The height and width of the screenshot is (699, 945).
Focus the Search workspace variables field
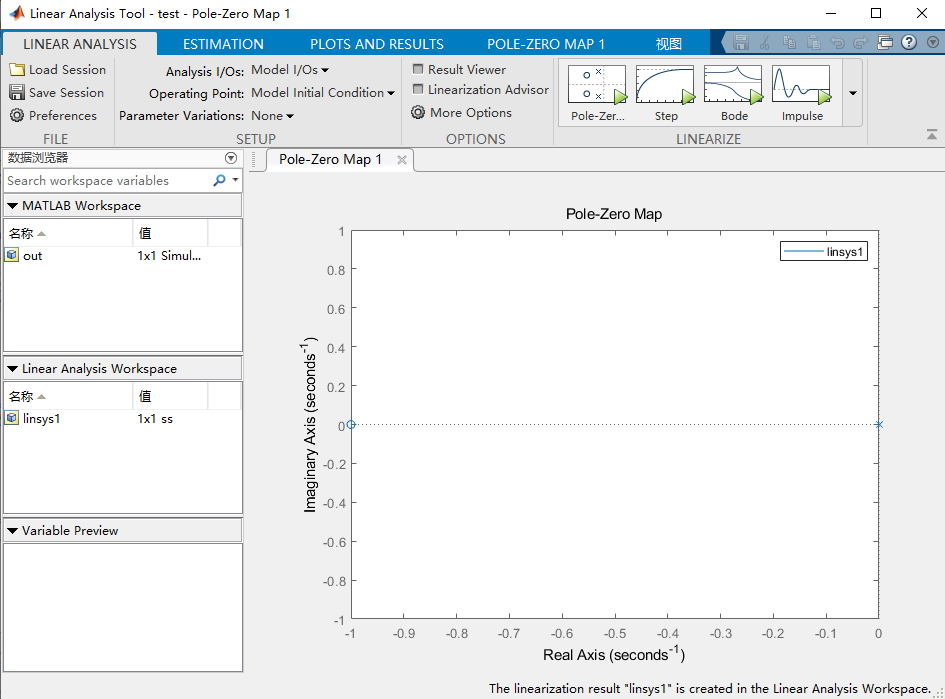click(x=108, y=181)
